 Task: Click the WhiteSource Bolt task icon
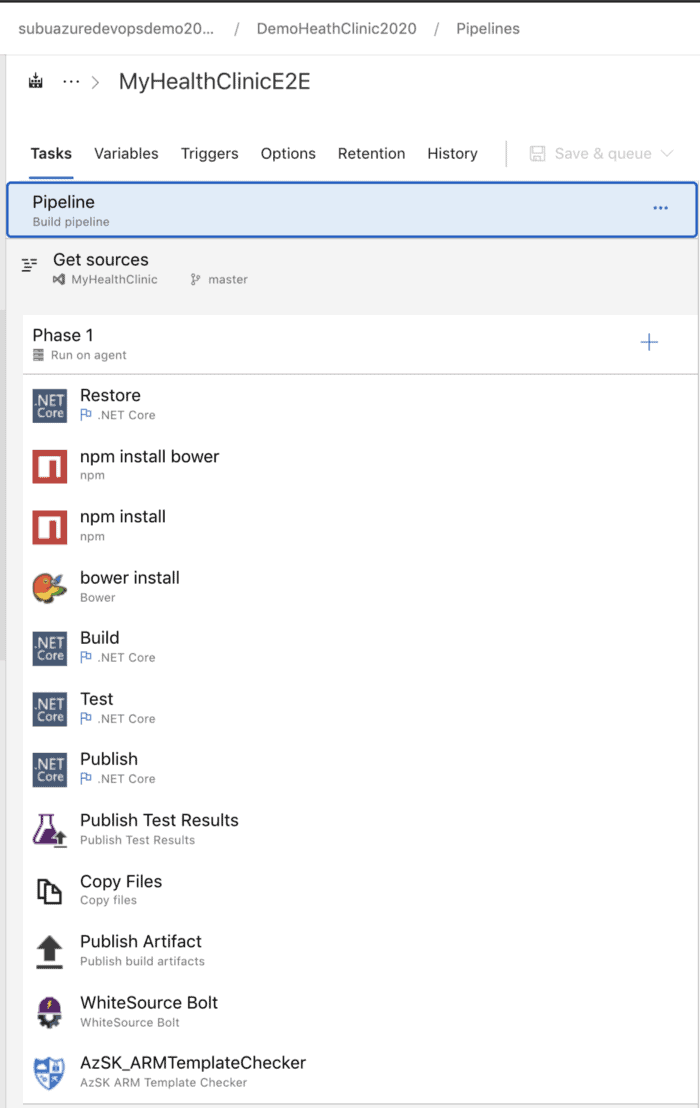(x=49, y=1013)
